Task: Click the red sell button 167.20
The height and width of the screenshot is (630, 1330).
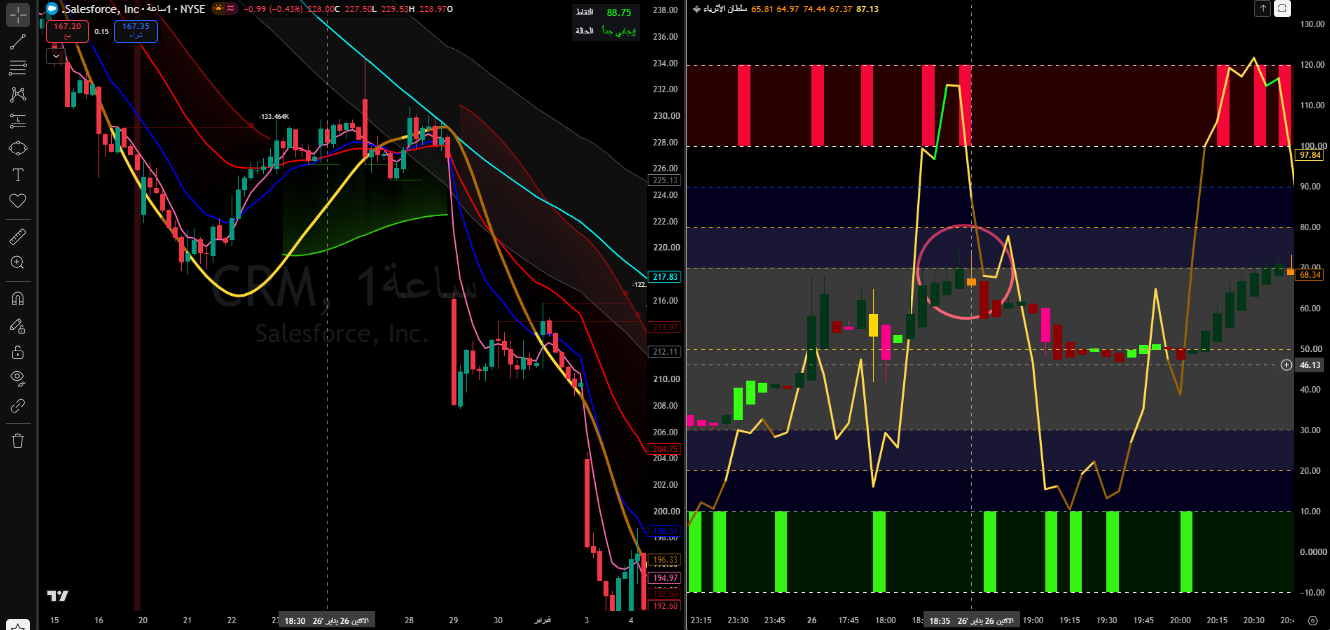Action: (x=67, y=31)
